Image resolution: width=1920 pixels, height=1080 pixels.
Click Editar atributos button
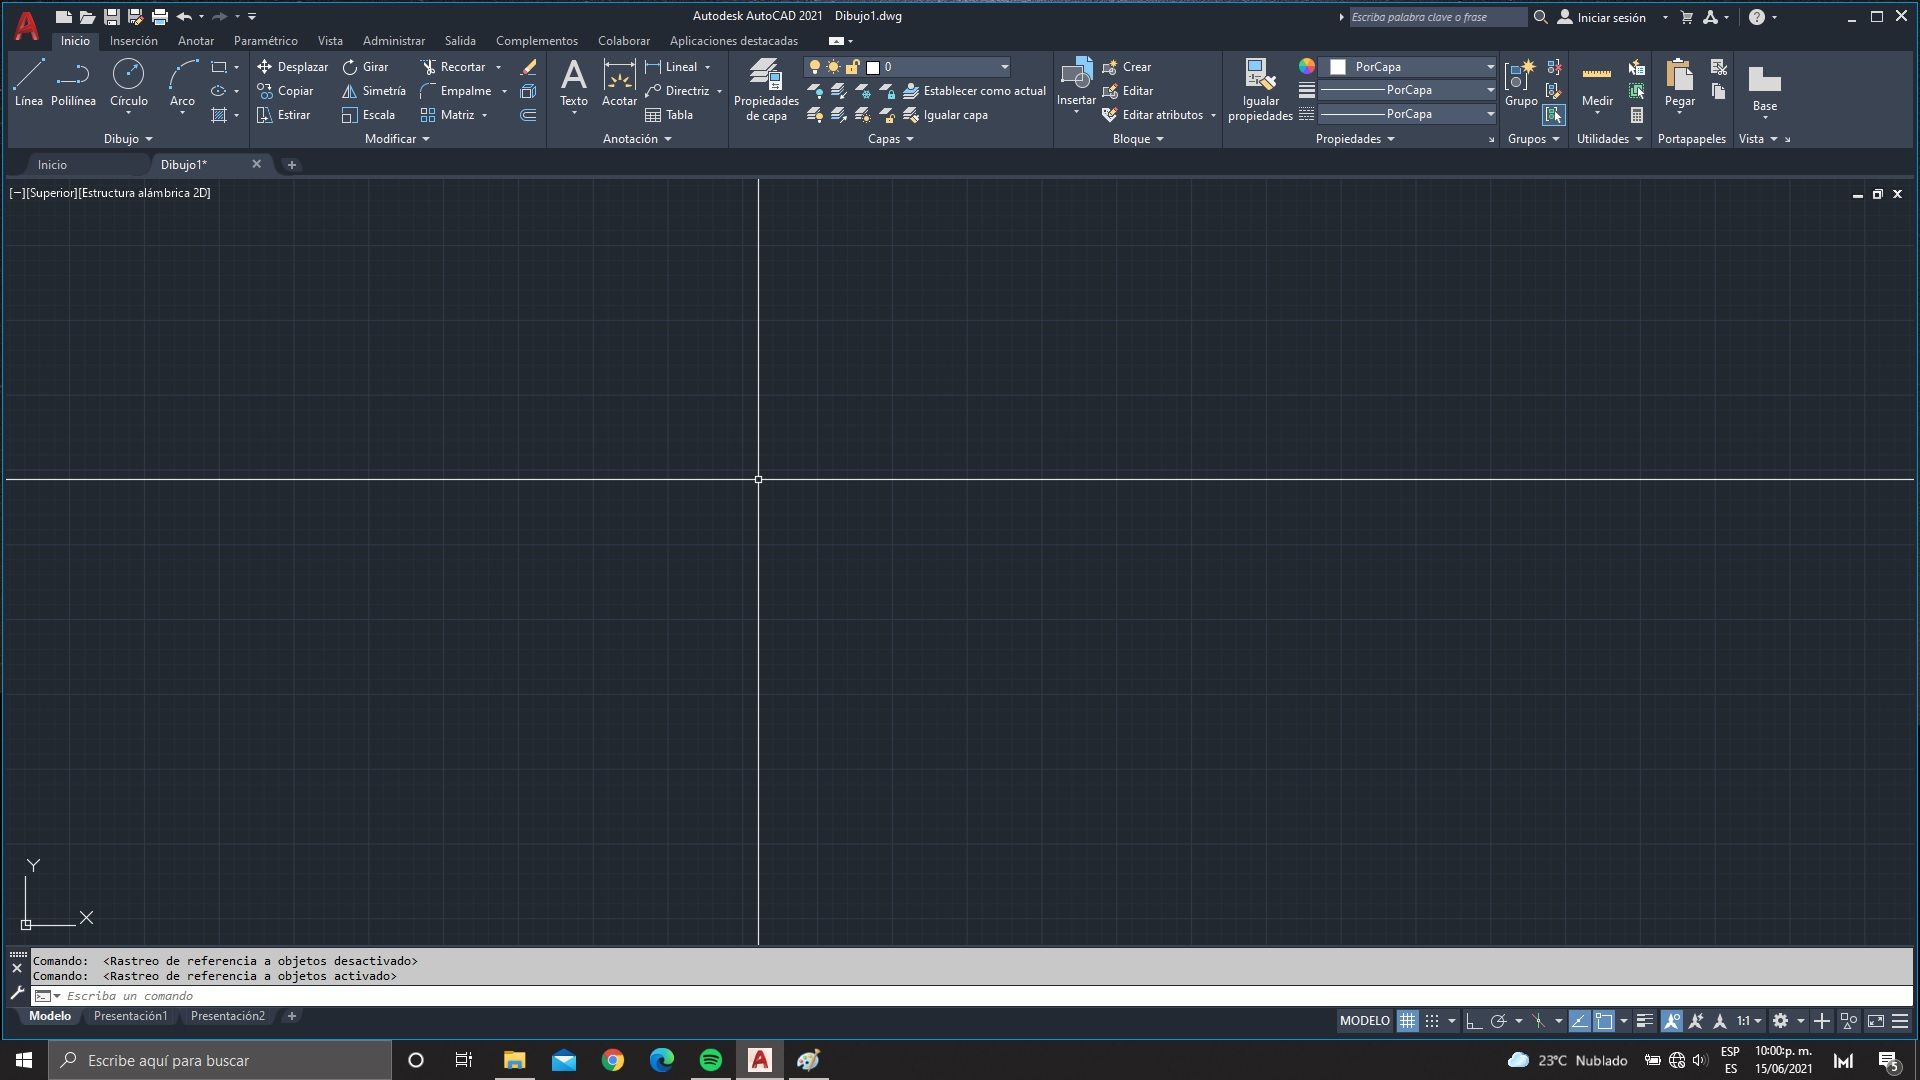tap(1153, 115)
